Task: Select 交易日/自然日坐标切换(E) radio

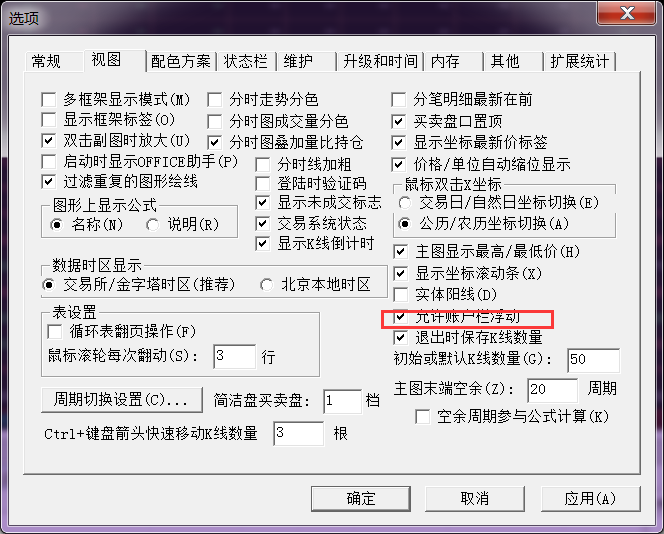Action: [x=405, y=203]
